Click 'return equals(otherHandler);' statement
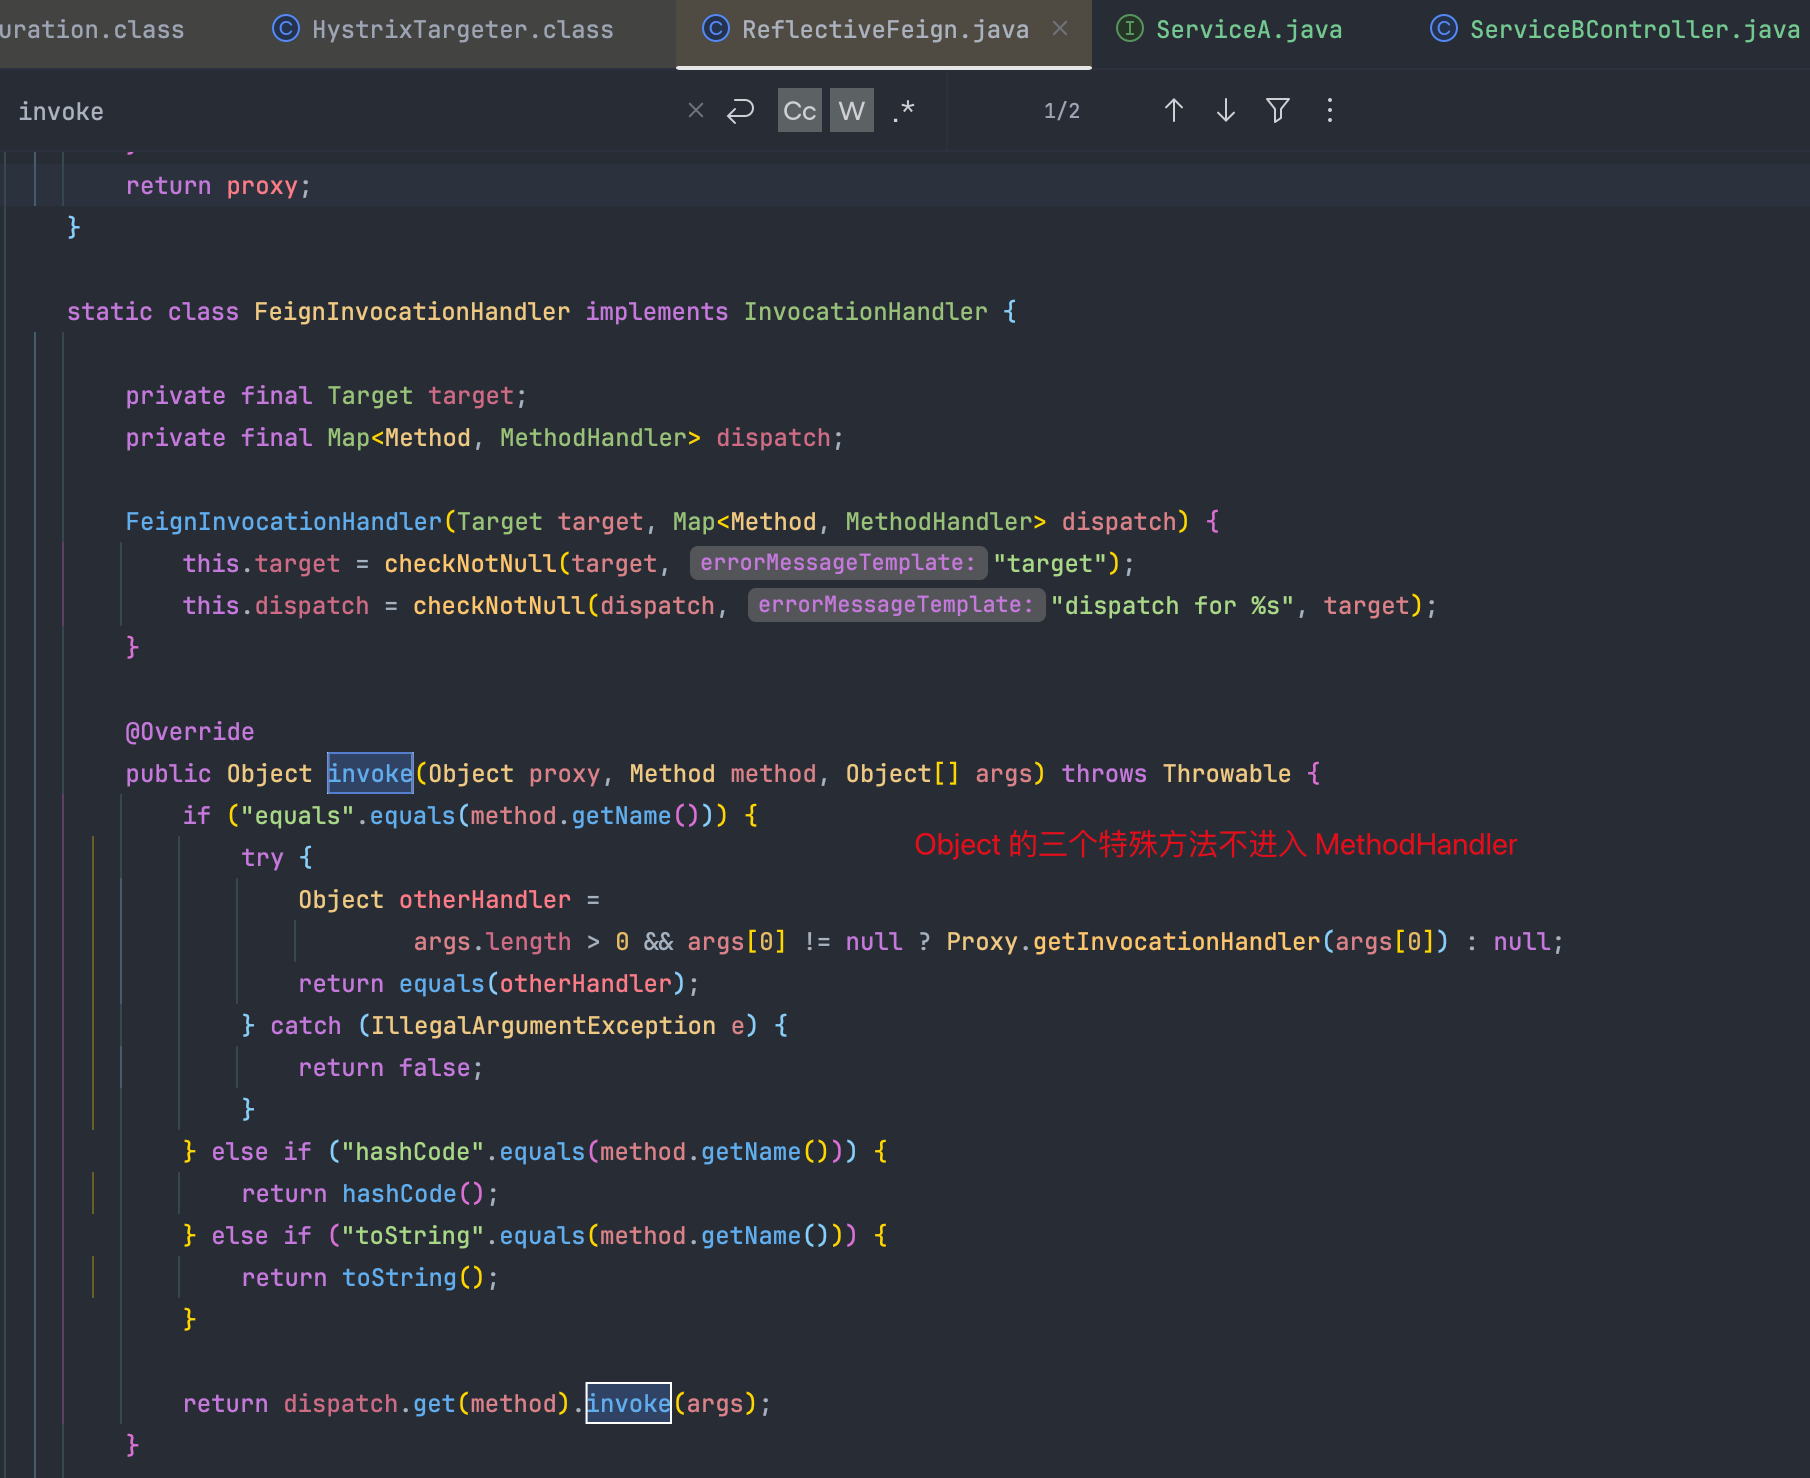Viewport: 1810px width, 1478px height. point(499,983)
